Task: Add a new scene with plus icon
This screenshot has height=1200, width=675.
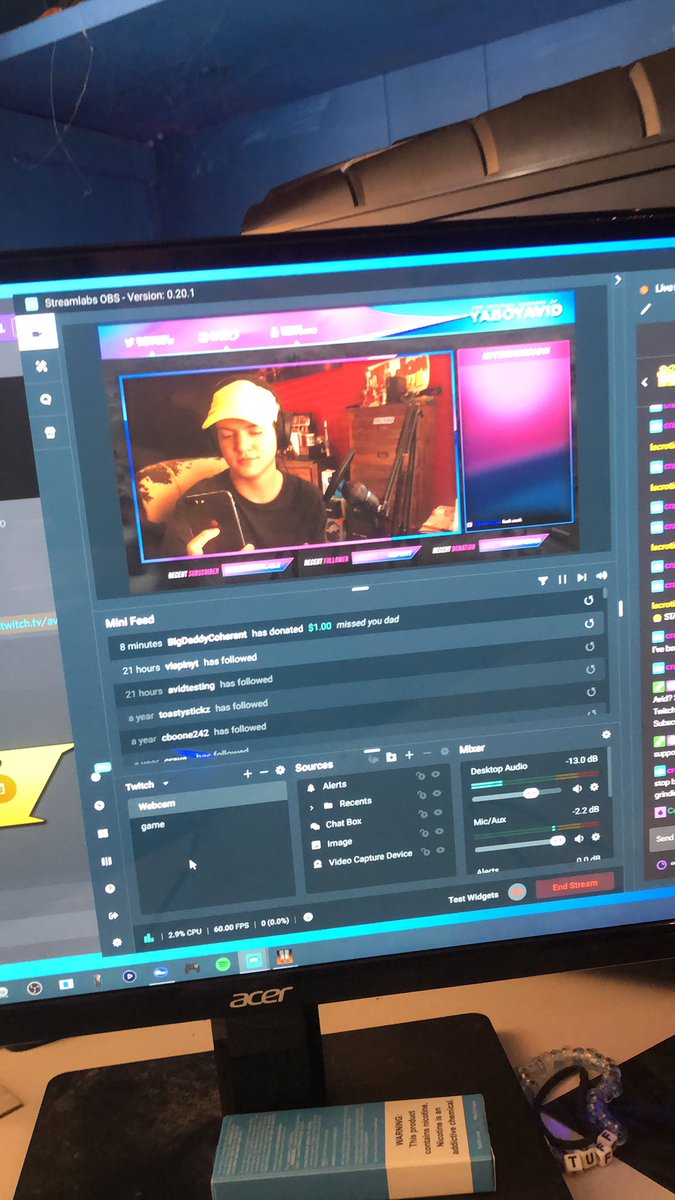Action: [248, 774]
